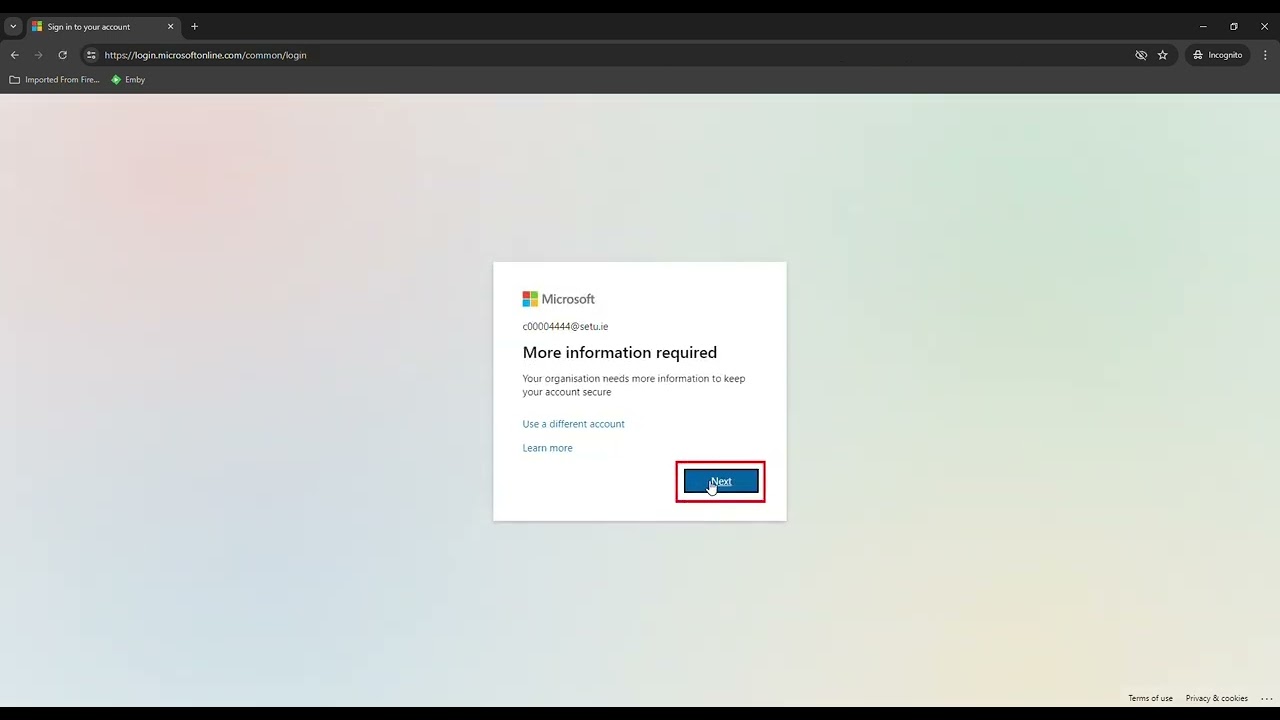The width and height of the screenshot is (1280, 720).
Task: Open the Emby bookmark
Action: (128, 80)
